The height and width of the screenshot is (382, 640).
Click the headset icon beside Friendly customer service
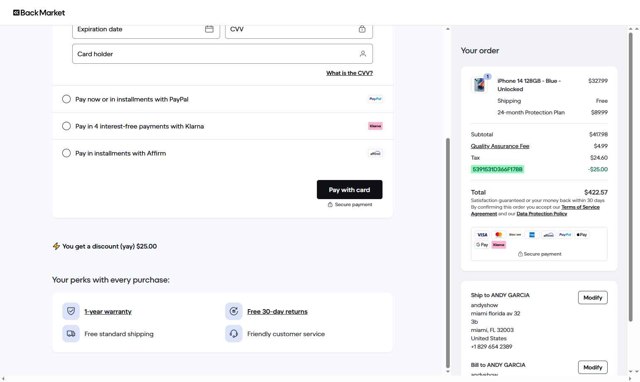[x=234, y=334]
